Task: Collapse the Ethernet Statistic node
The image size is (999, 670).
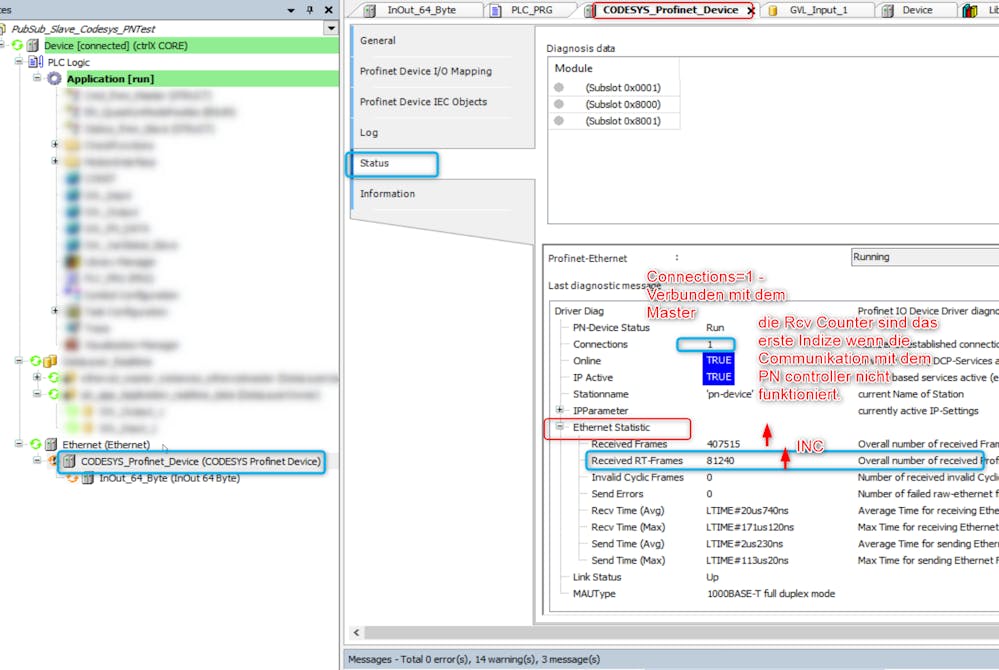Action: (x=560, y=427)
